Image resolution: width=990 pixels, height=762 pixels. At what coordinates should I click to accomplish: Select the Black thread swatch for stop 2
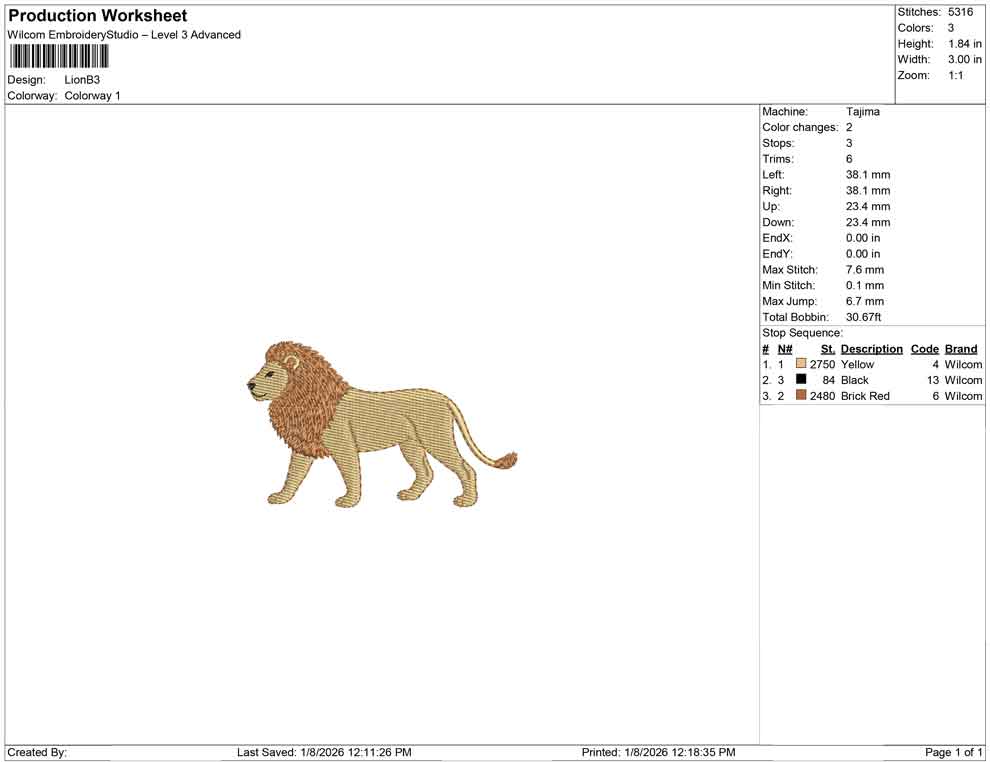(800, 380)
